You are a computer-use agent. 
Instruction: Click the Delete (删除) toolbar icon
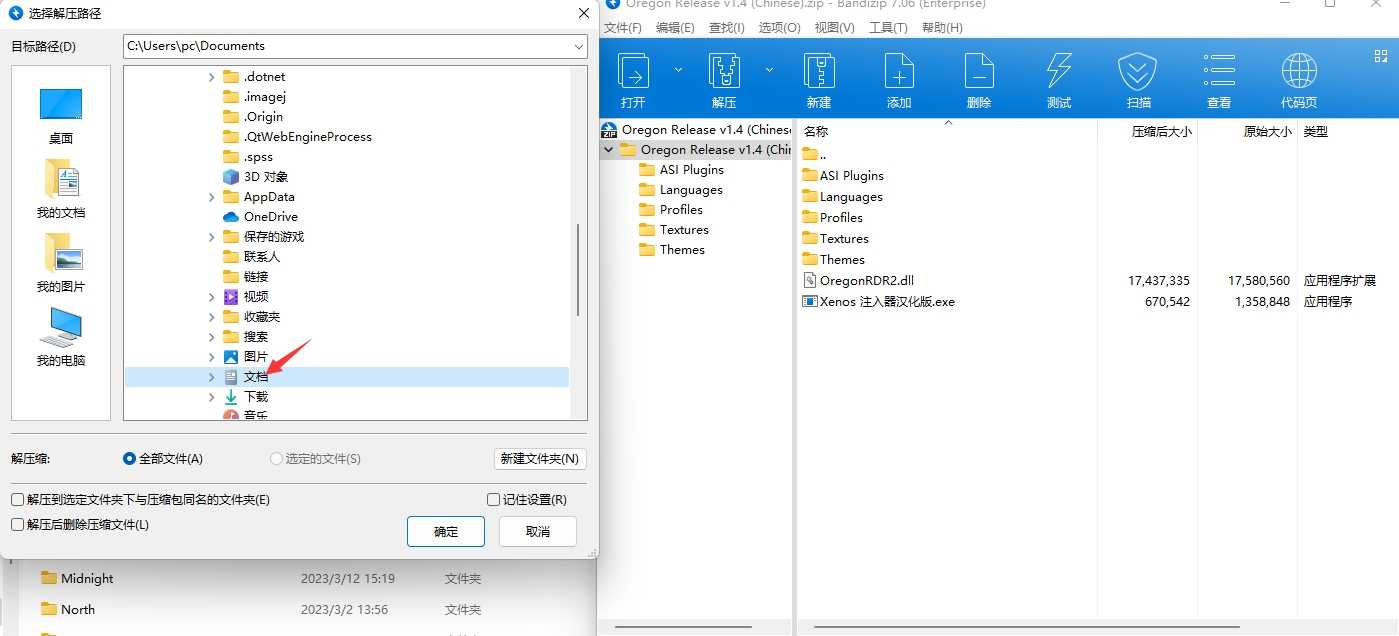pos(979,72)
